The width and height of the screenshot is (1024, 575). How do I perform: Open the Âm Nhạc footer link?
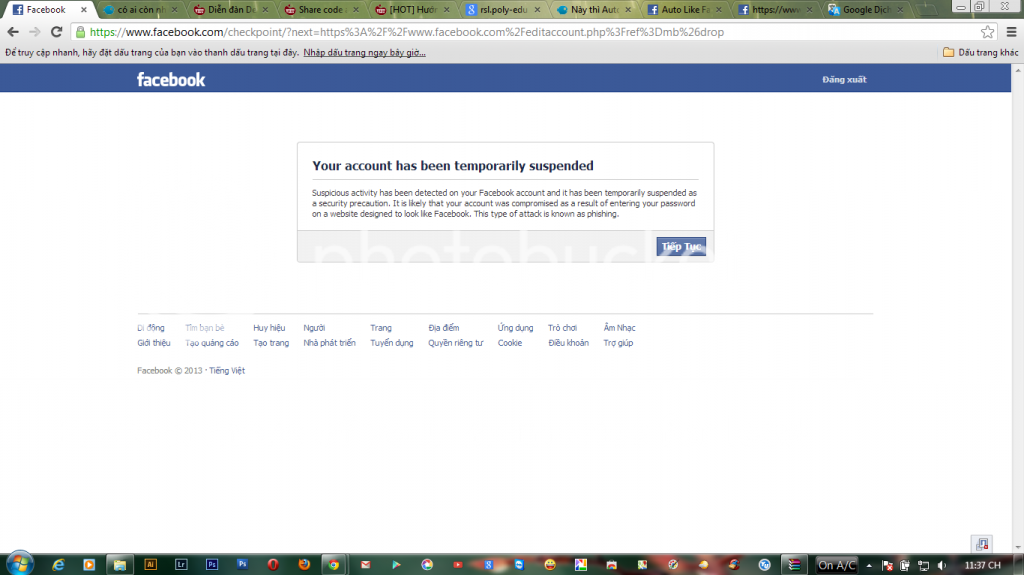(619, 328)
